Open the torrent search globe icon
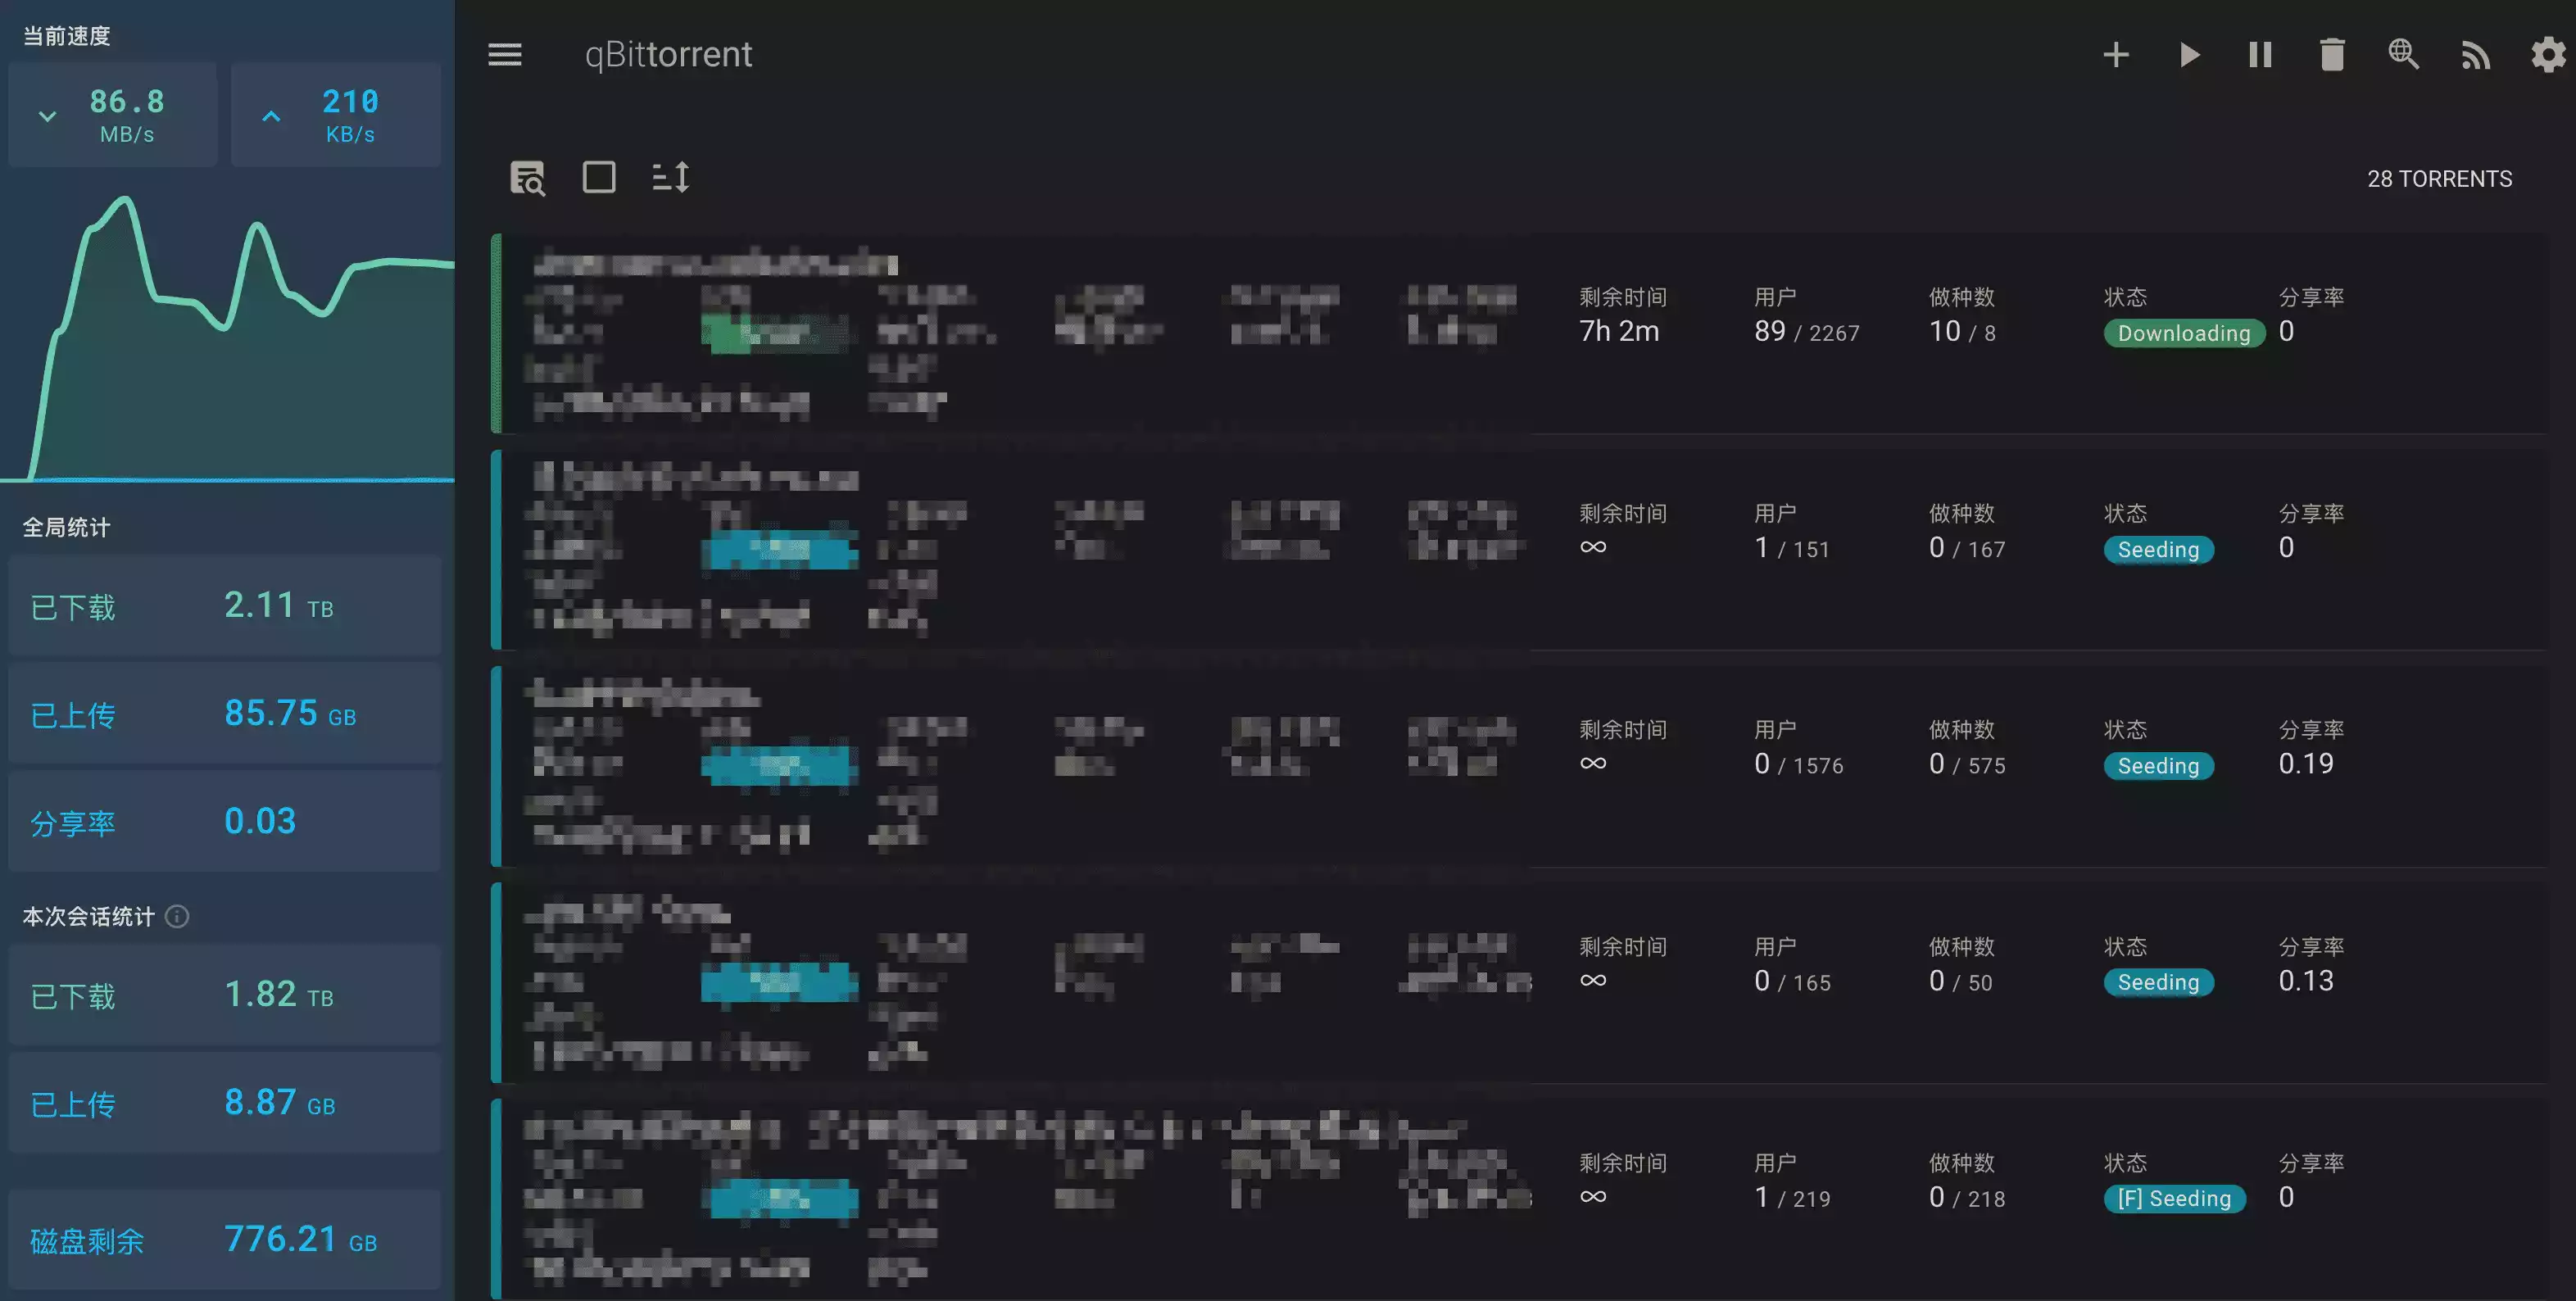 [2404, 55]
